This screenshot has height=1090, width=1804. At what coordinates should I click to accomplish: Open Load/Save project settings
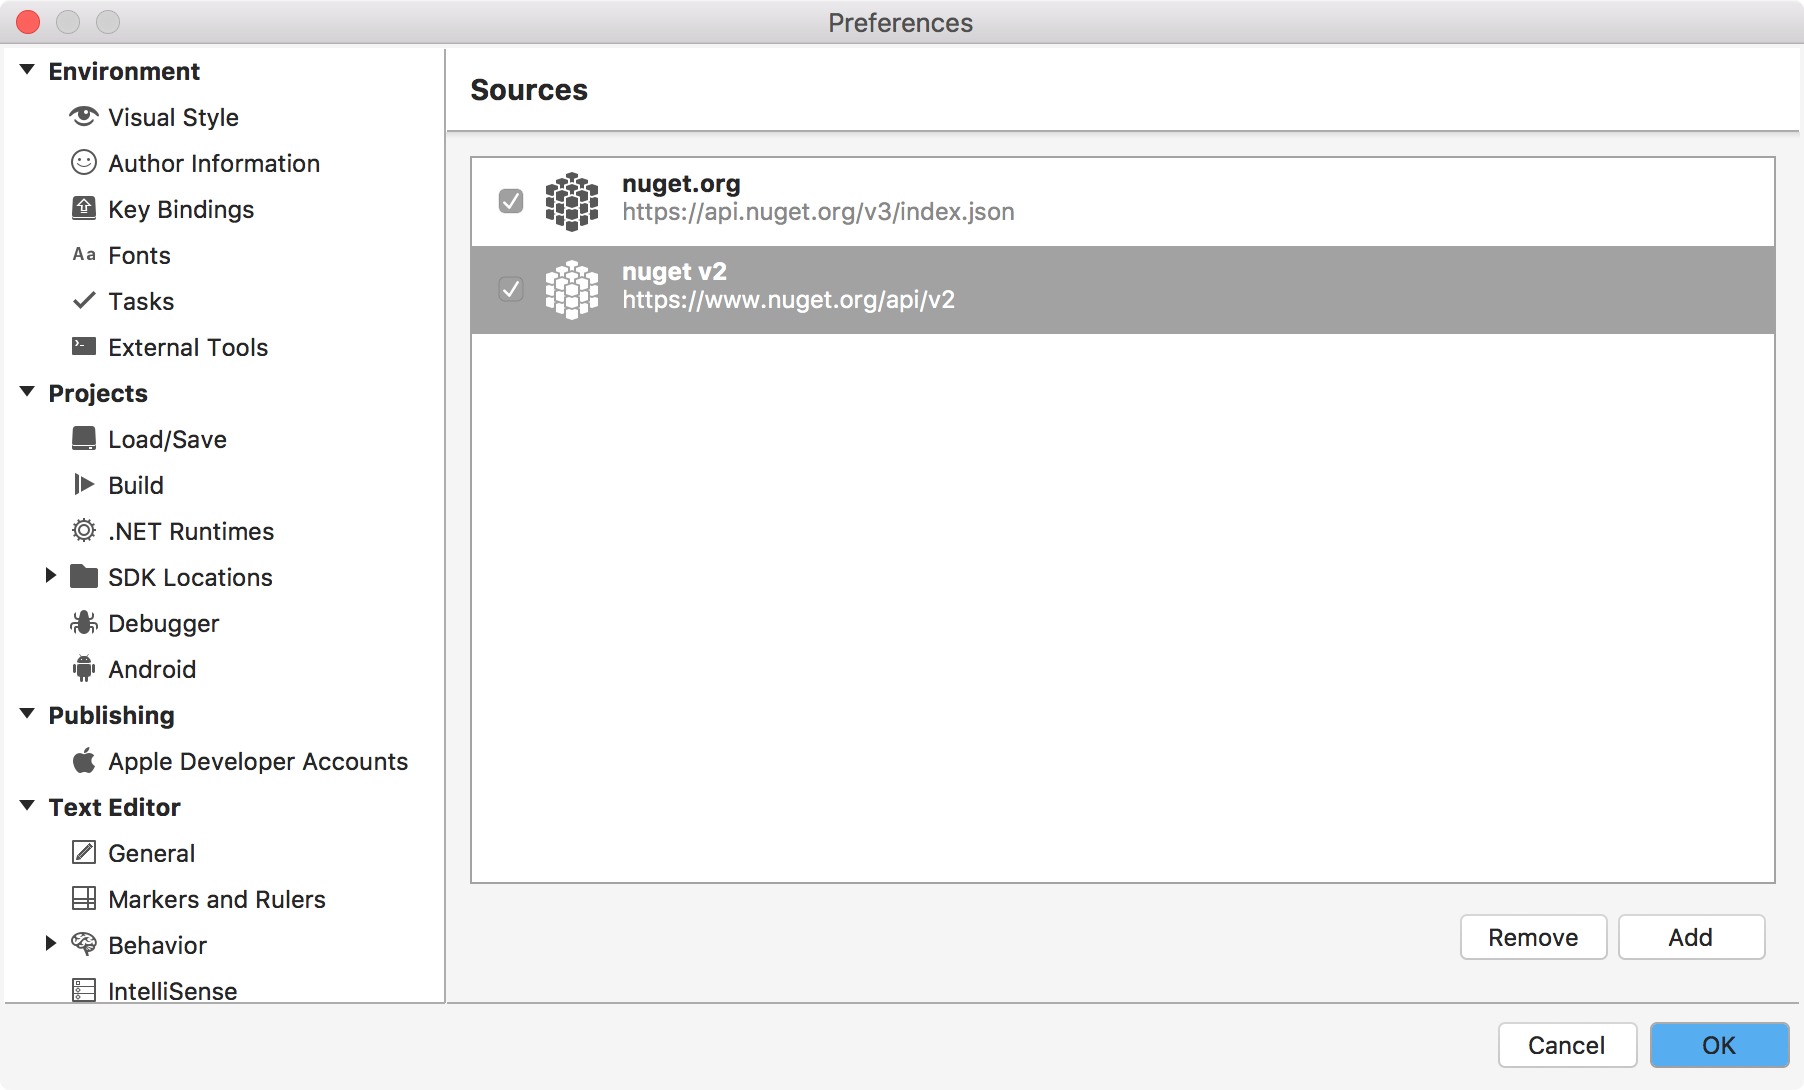click(x=167, y=439)
